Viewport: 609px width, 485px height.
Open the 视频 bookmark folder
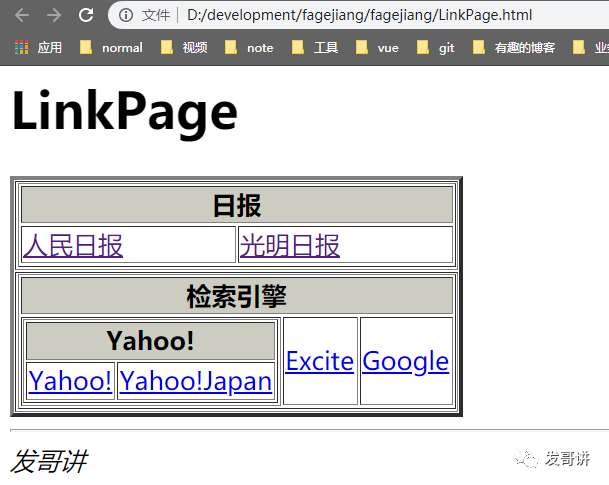coord(184,48)
